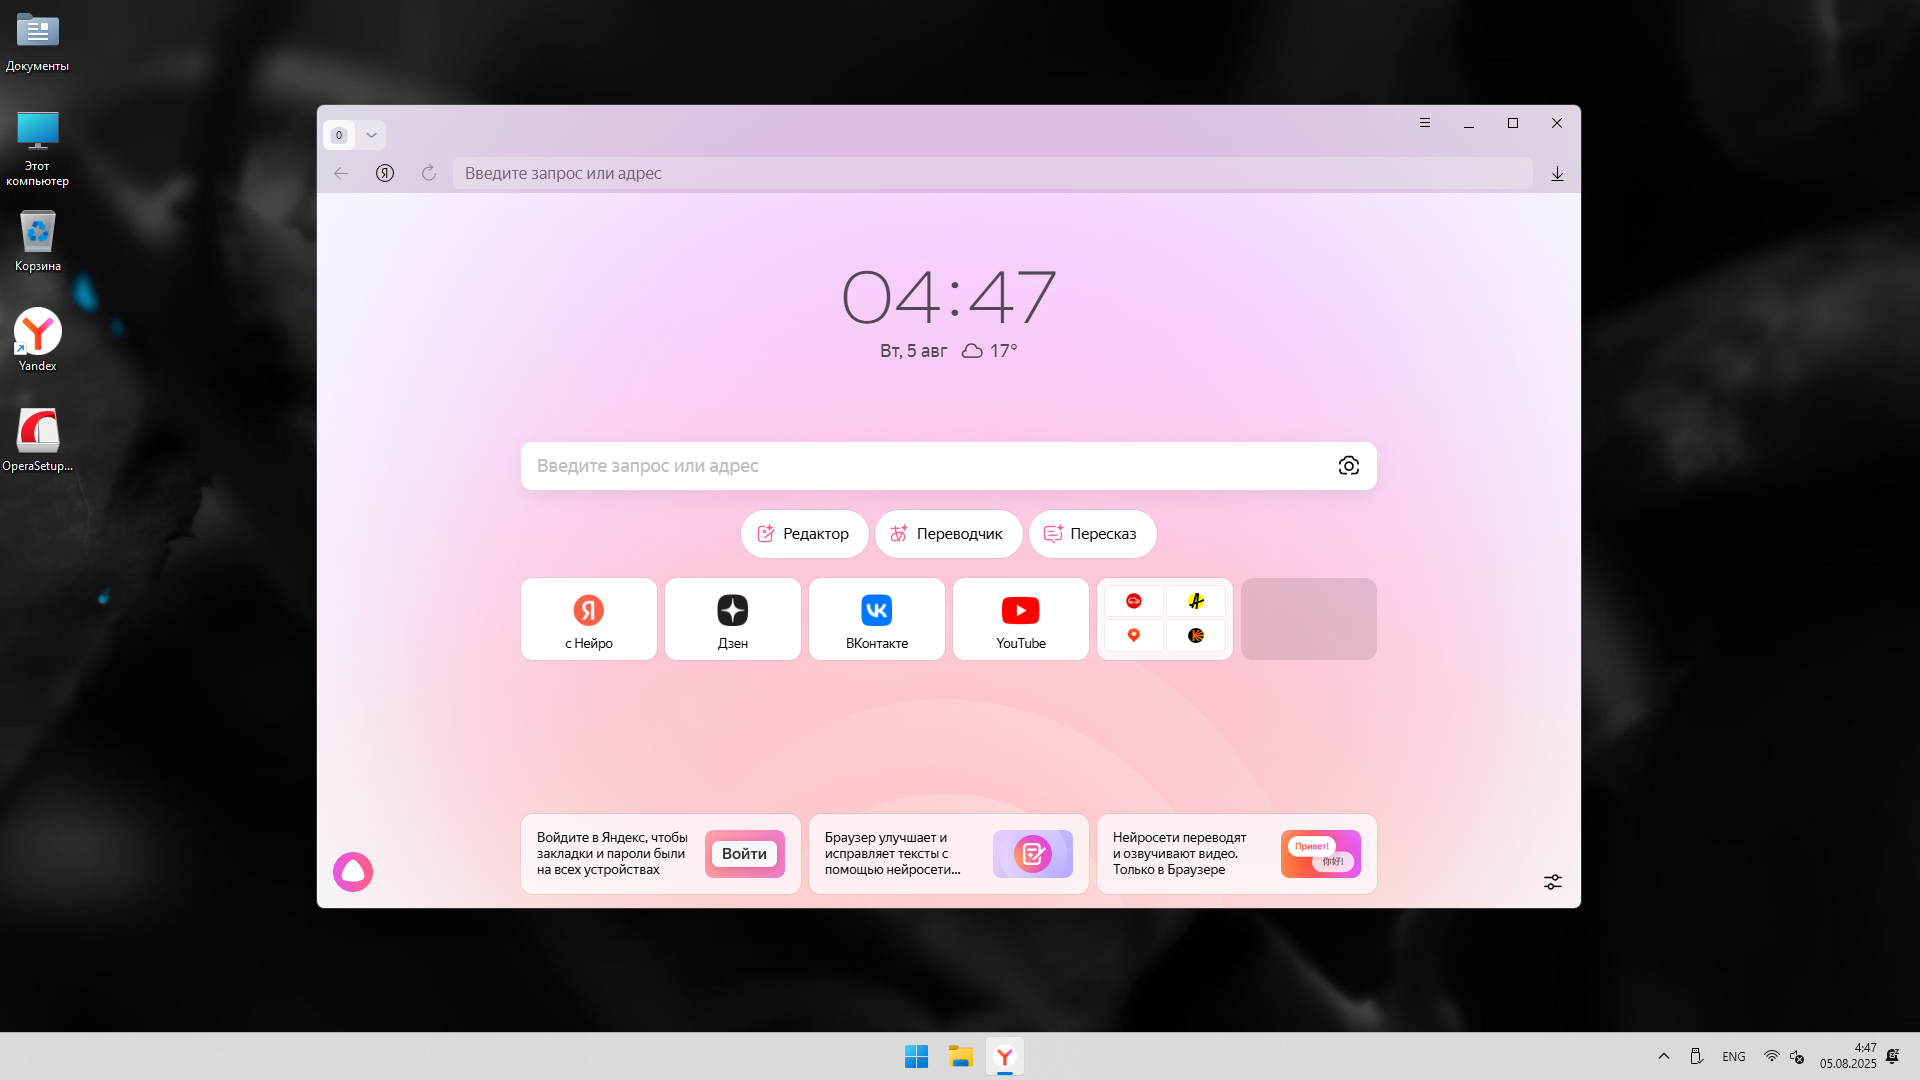Click the Войти login button

(x=744, y=854)
